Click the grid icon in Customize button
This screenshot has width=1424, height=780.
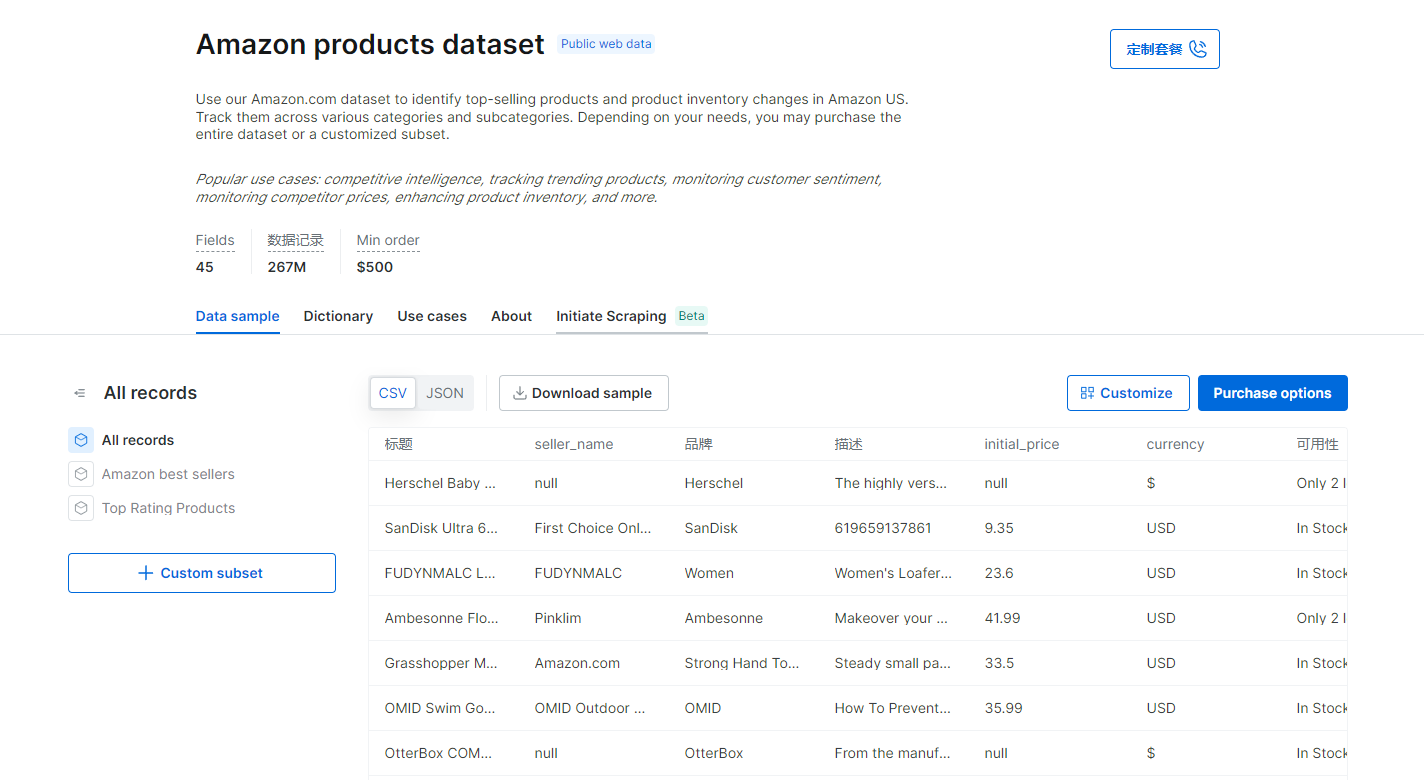point(1087,393)
